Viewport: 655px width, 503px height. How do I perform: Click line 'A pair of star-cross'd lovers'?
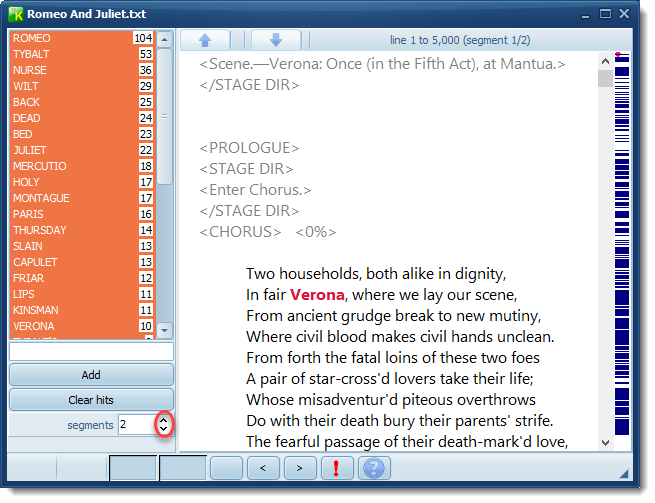[x=389, y=379]
